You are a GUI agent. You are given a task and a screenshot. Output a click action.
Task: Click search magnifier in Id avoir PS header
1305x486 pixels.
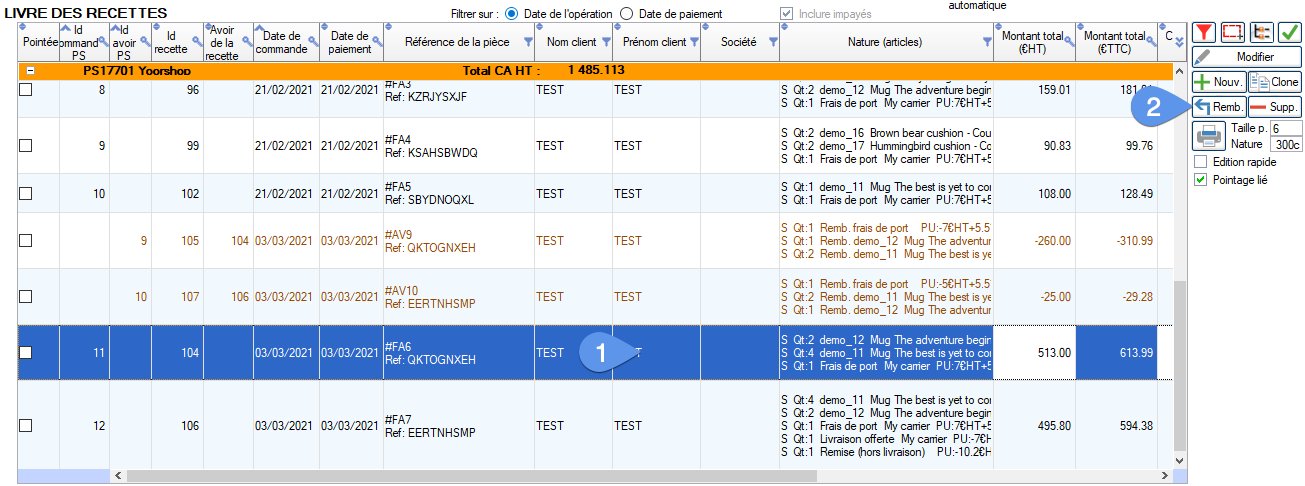(145, 42)
